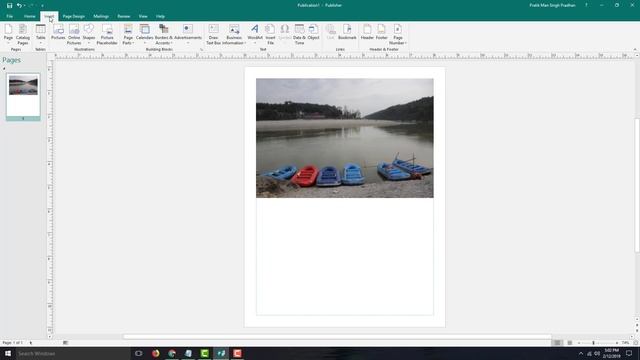Switch to the Home tab
The height and width of the screenshot is (360, 640).
pos(29,16)
